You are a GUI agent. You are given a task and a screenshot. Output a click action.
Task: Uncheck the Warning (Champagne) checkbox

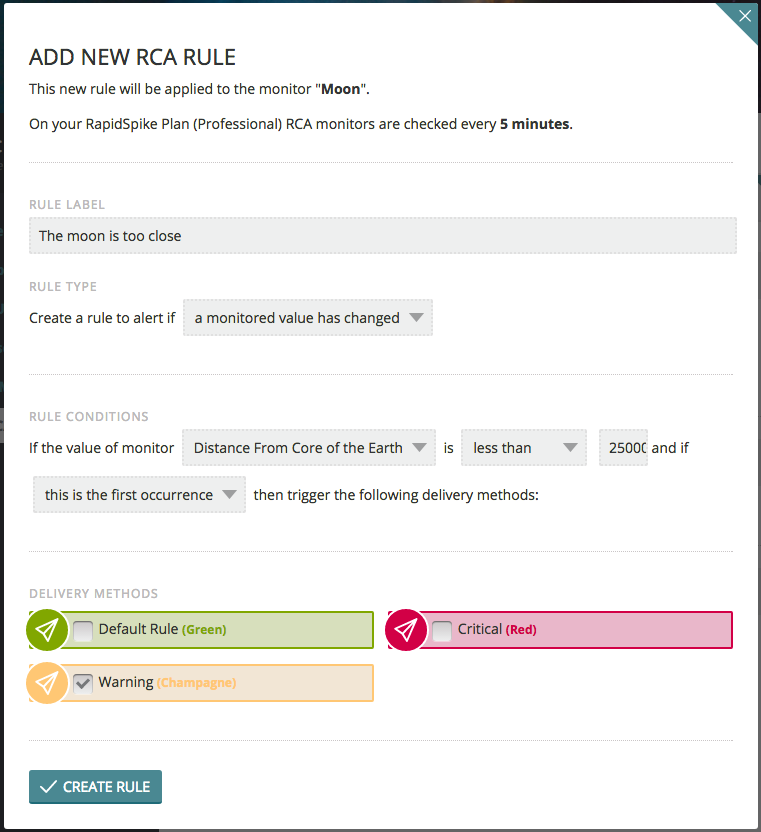tap(83, 684)
